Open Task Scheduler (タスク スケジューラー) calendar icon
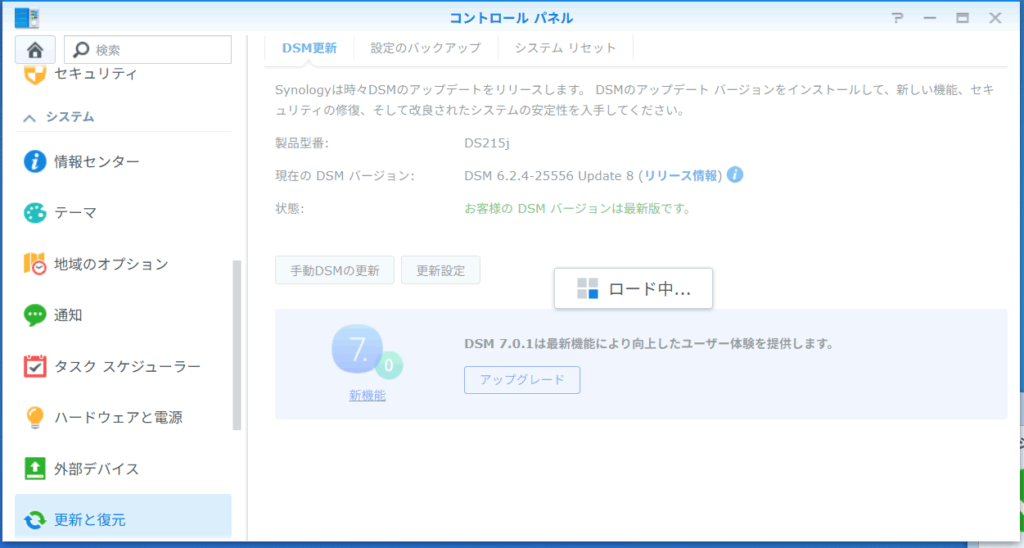This screenshot has width=1024, height=548. pos(35,366)
